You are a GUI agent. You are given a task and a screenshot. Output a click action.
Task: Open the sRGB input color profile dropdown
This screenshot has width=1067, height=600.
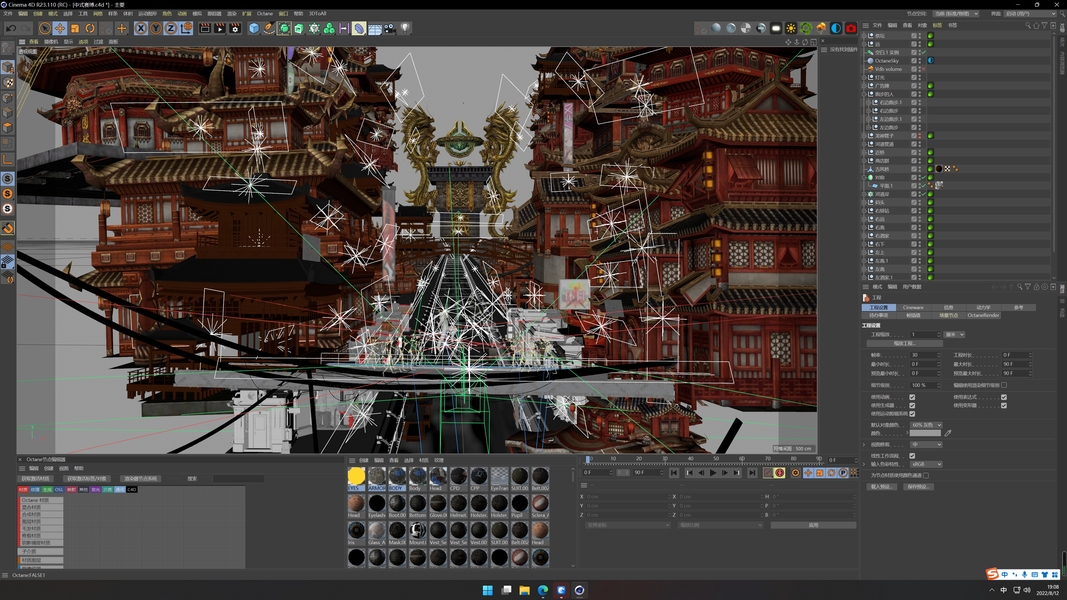(x=926, y=464)
